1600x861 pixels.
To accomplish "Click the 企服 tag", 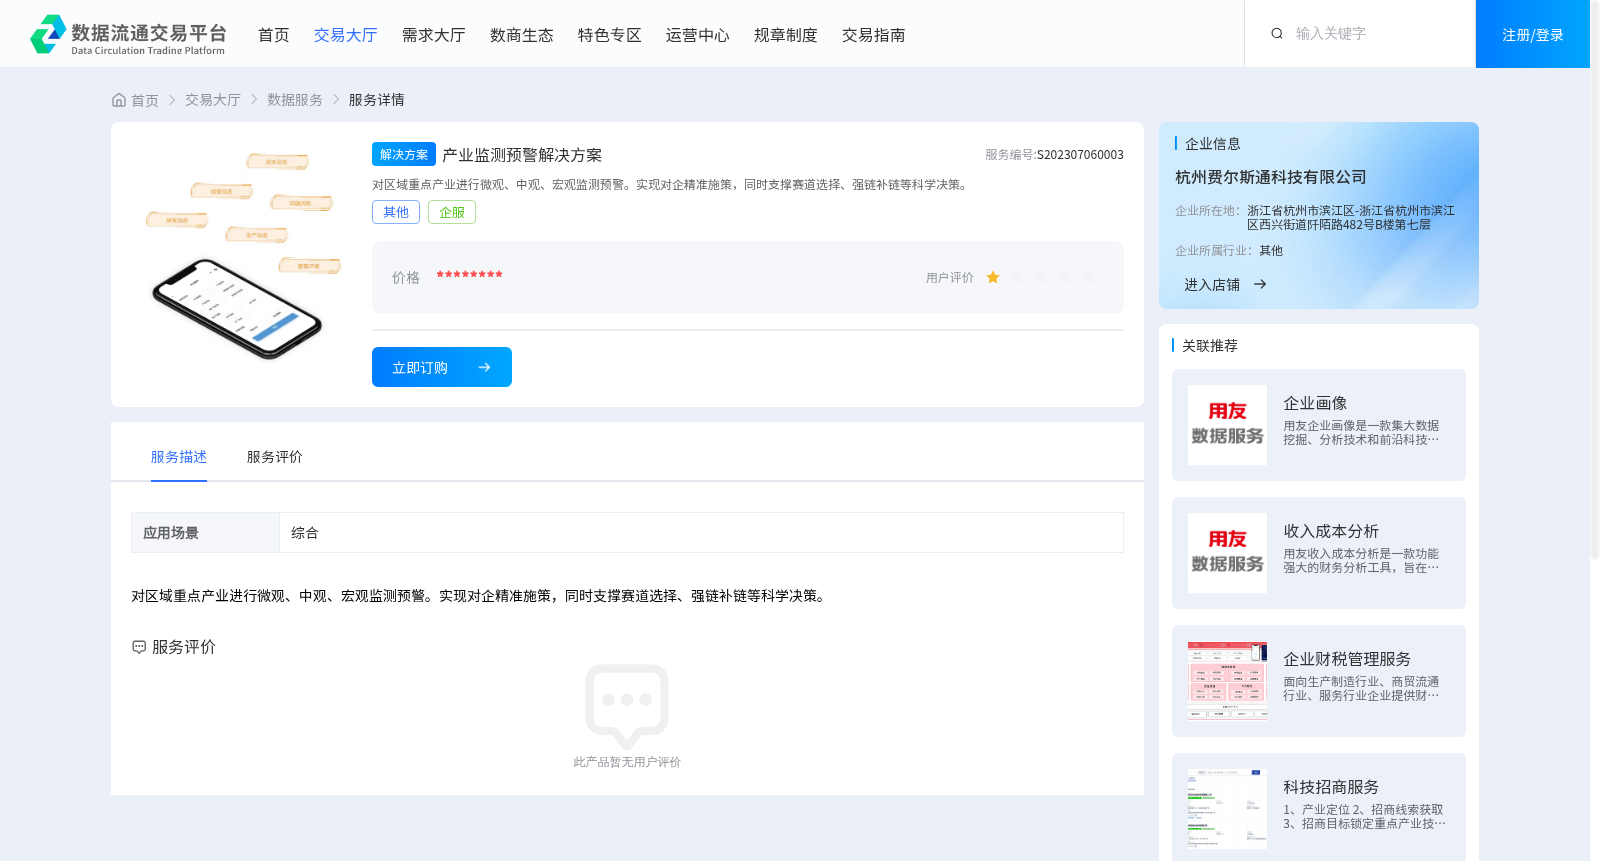I will (x=452, y=212).
